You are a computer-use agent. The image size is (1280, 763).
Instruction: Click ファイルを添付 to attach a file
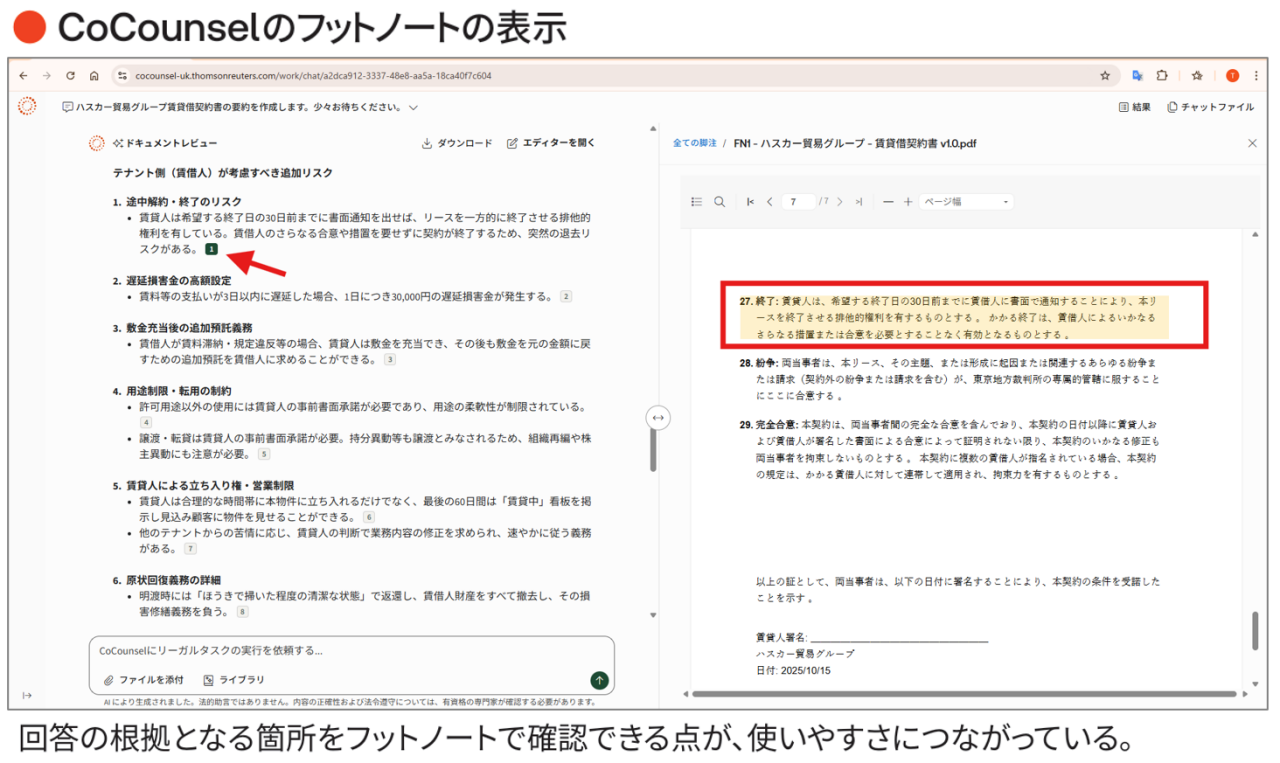[144, 680]
